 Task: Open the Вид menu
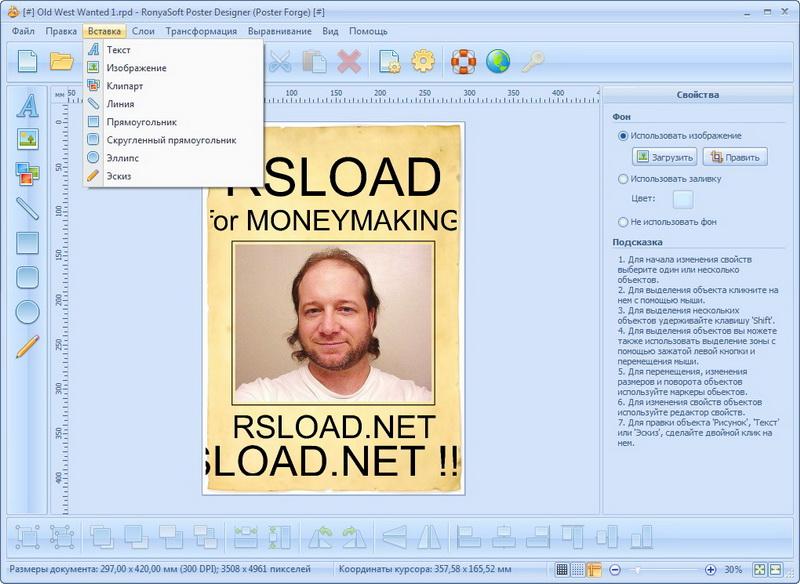click(x=330, y=31)
